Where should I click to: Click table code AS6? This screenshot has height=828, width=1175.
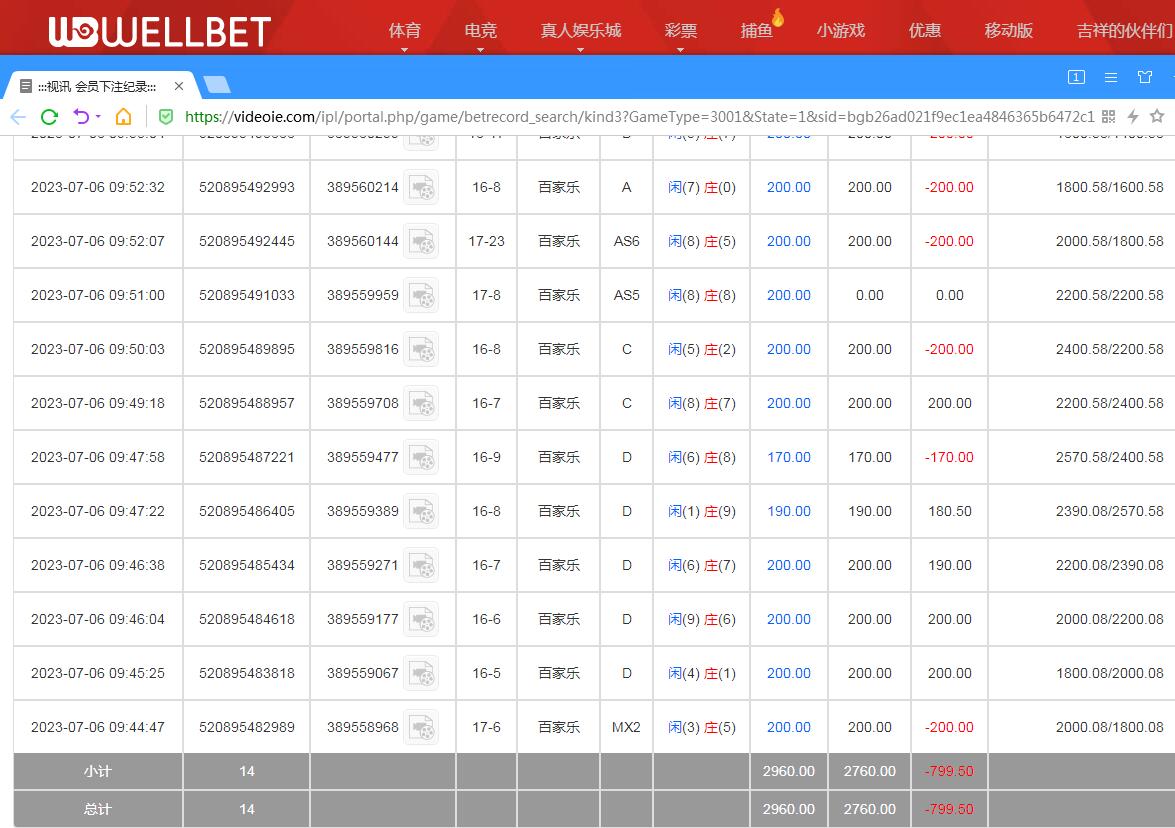point(626,241)
